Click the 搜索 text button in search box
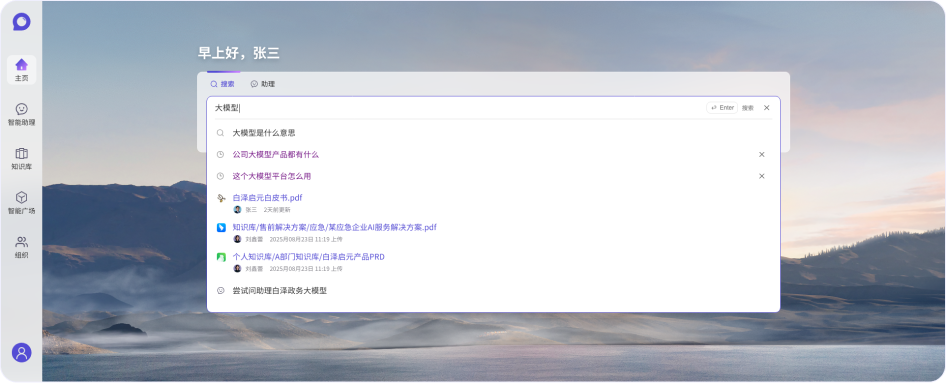The image size is (946, 383). pyautogui.click(x=748, y=108)
